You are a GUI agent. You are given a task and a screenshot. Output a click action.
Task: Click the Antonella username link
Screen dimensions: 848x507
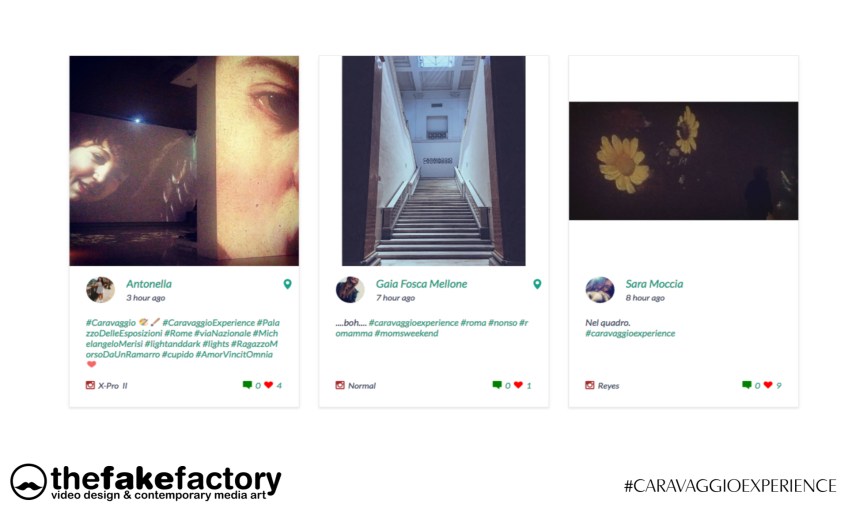coord(149,284)
